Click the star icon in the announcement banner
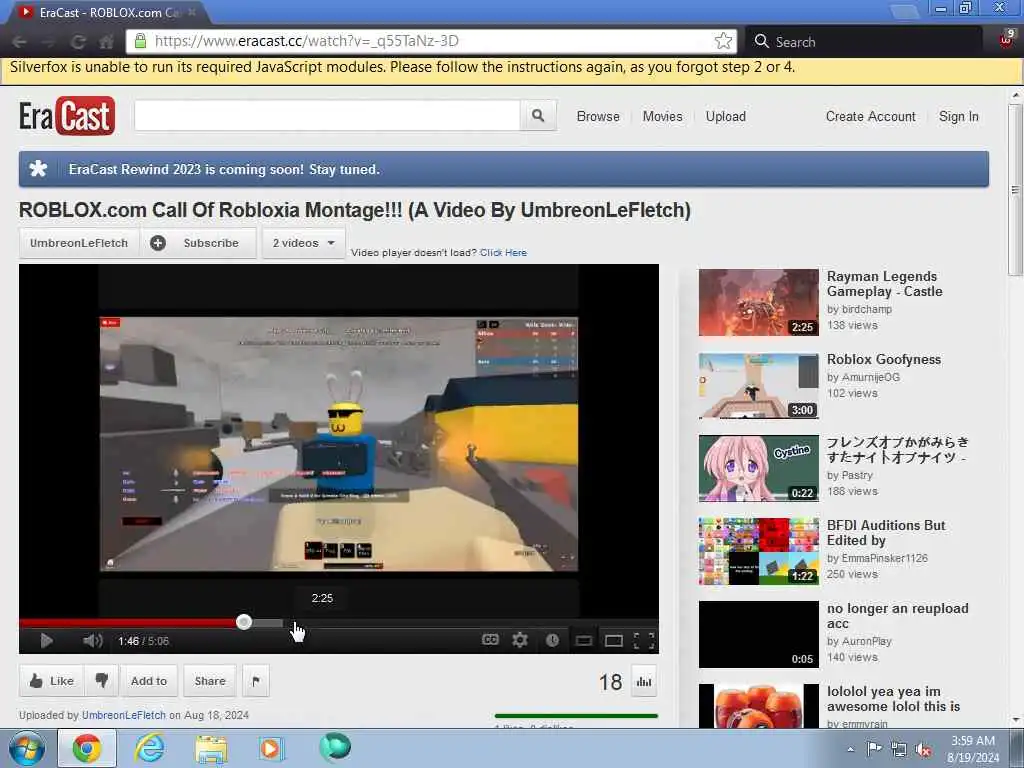The height and width of the screenshot is (768, 1024). click(39, 169)
